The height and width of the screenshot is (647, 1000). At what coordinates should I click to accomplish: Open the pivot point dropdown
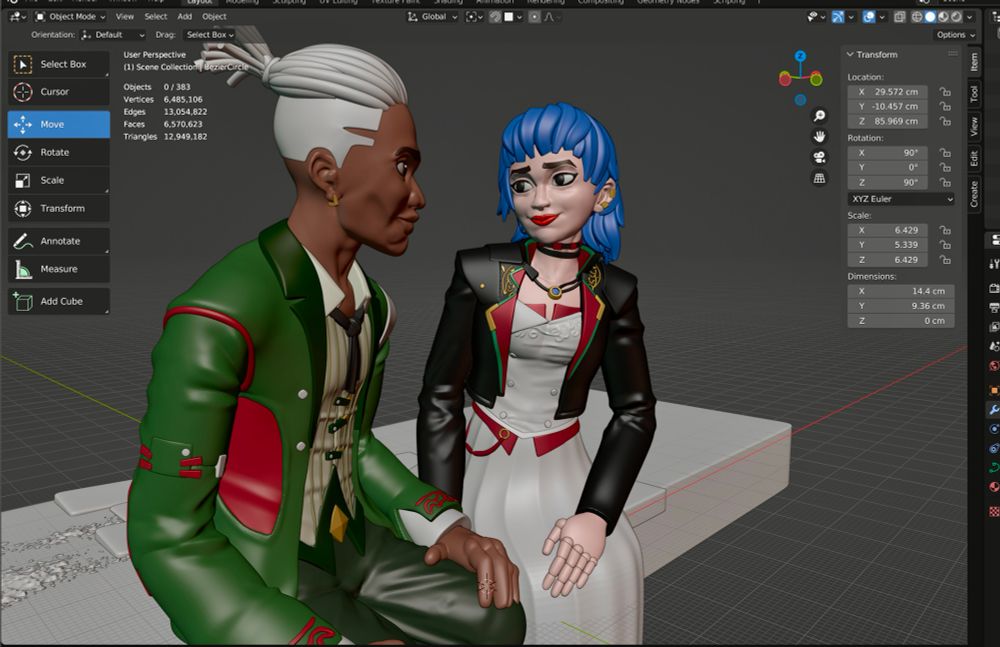(x=474, y=17)
